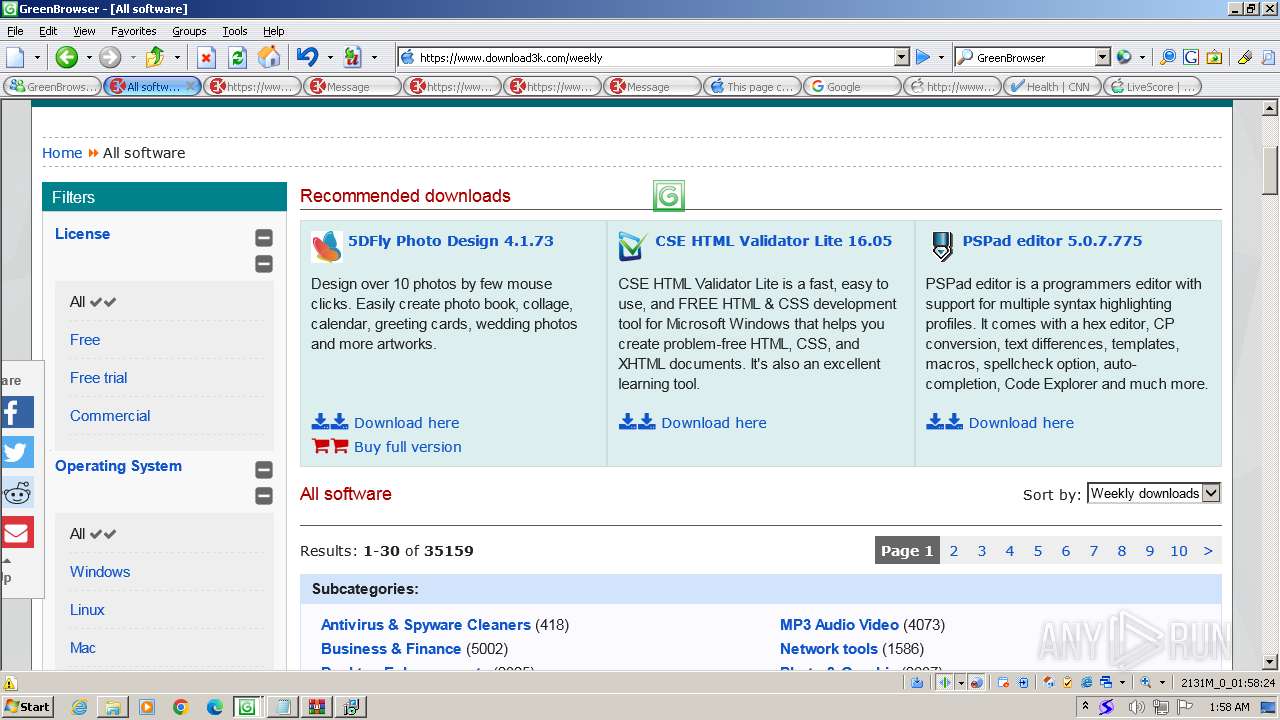This screenshot has width=1280, height=720.
Task: Click the volume icon in system tray
Action: tap(1137, 707)
